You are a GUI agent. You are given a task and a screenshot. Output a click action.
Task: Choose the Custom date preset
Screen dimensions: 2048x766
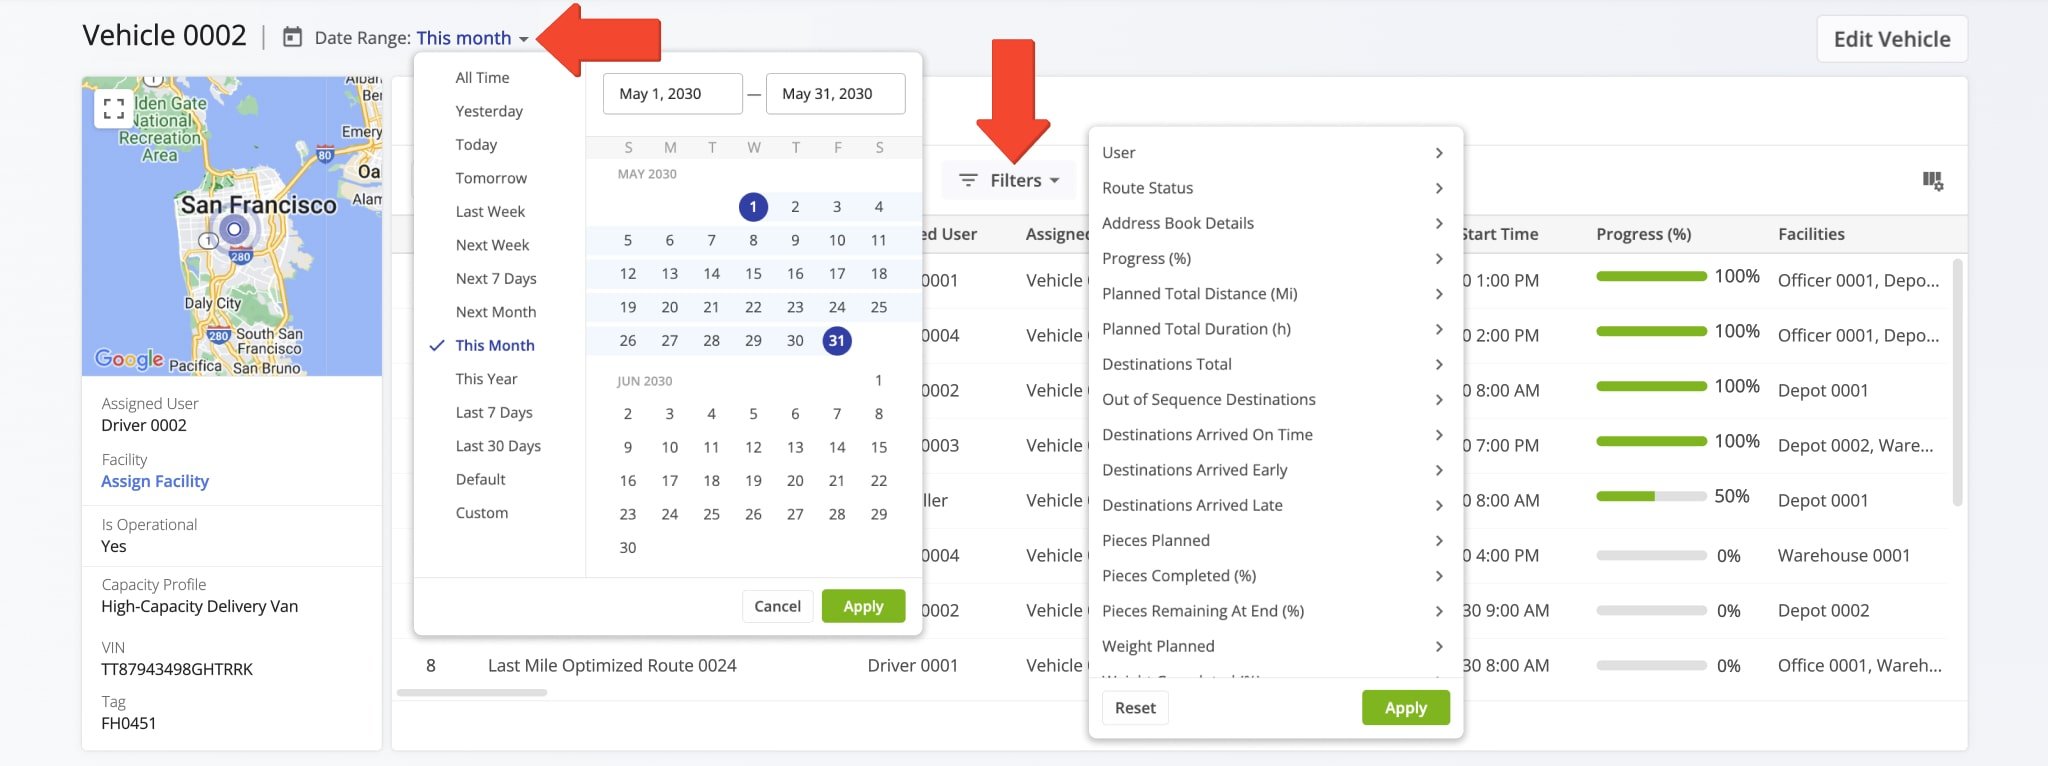coord(482,513)
